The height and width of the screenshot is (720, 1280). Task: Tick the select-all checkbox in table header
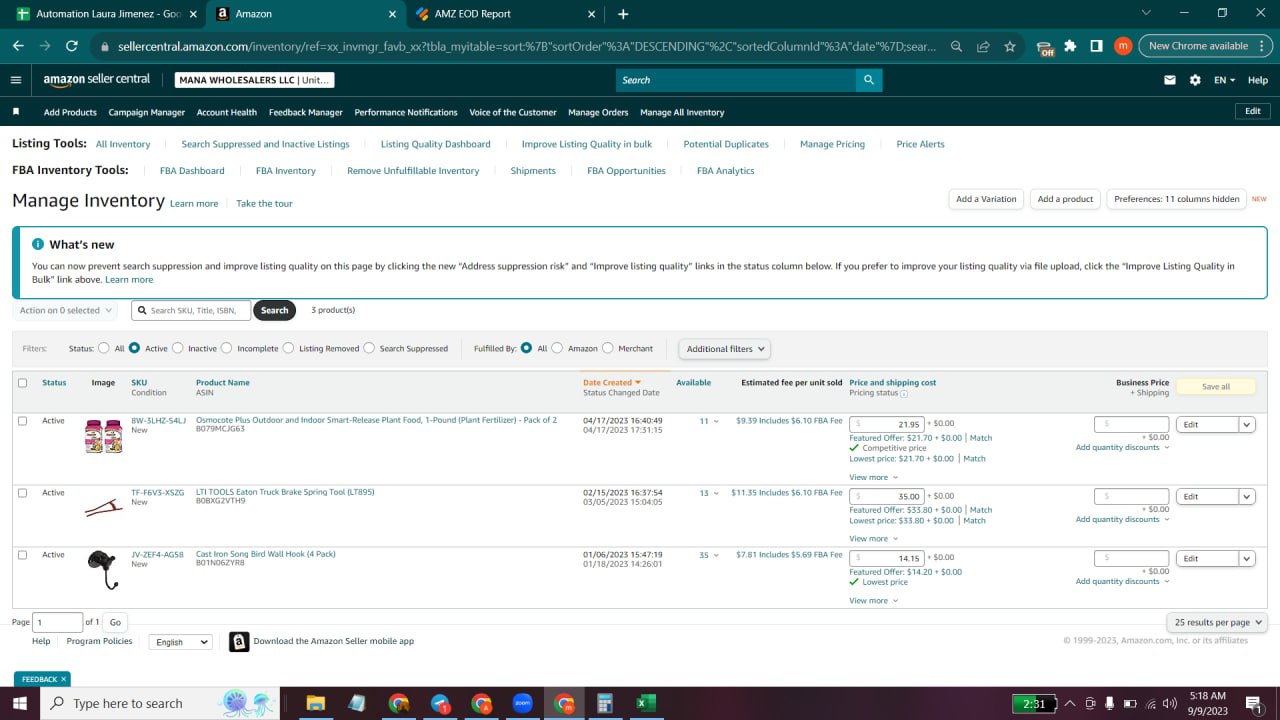point(23,383)
